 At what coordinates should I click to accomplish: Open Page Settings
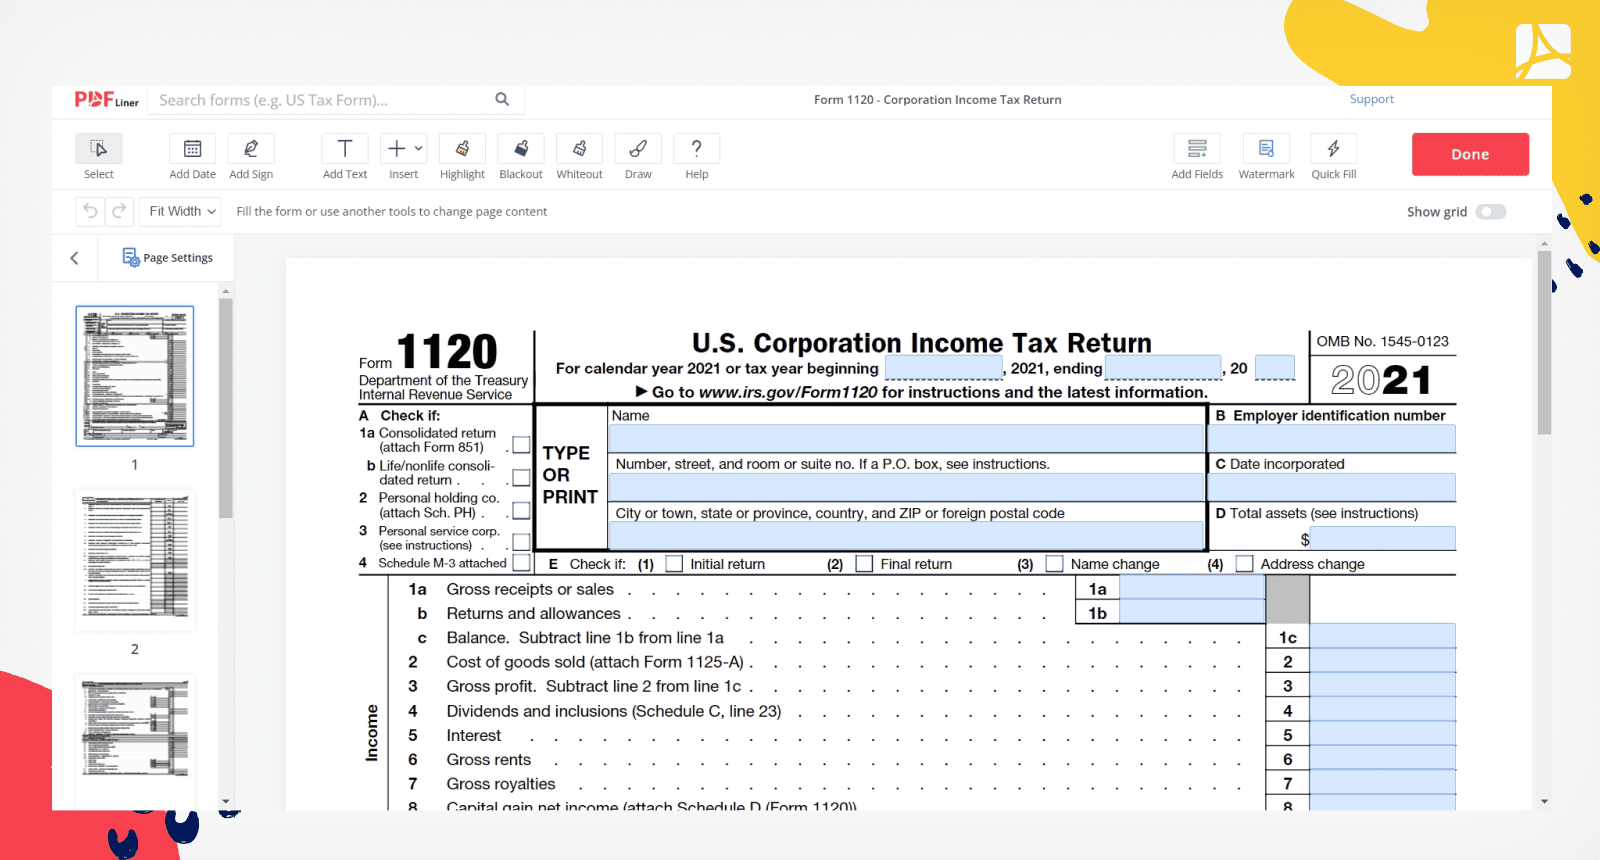[x=168, y=258]
